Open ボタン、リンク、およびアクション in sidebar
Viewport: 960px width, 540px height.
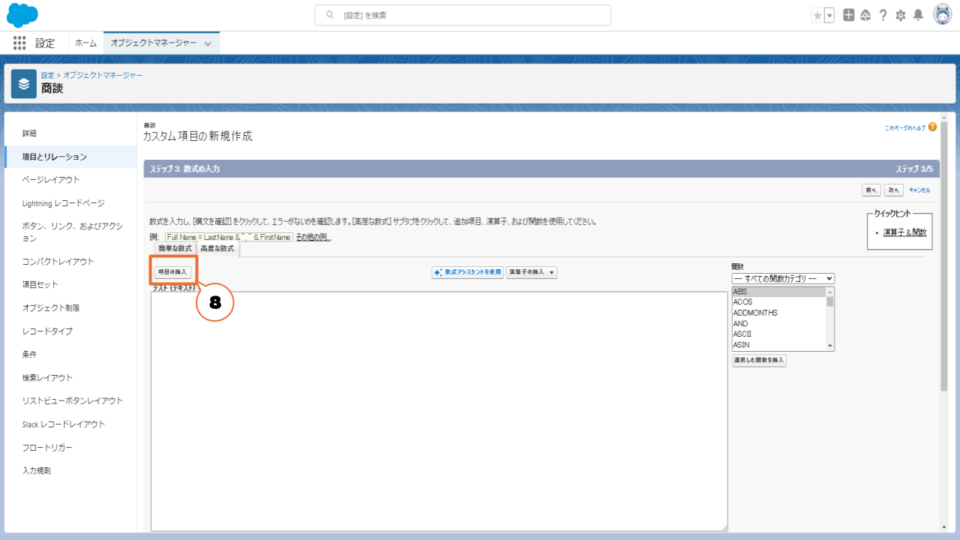click(x=72, y=232)
